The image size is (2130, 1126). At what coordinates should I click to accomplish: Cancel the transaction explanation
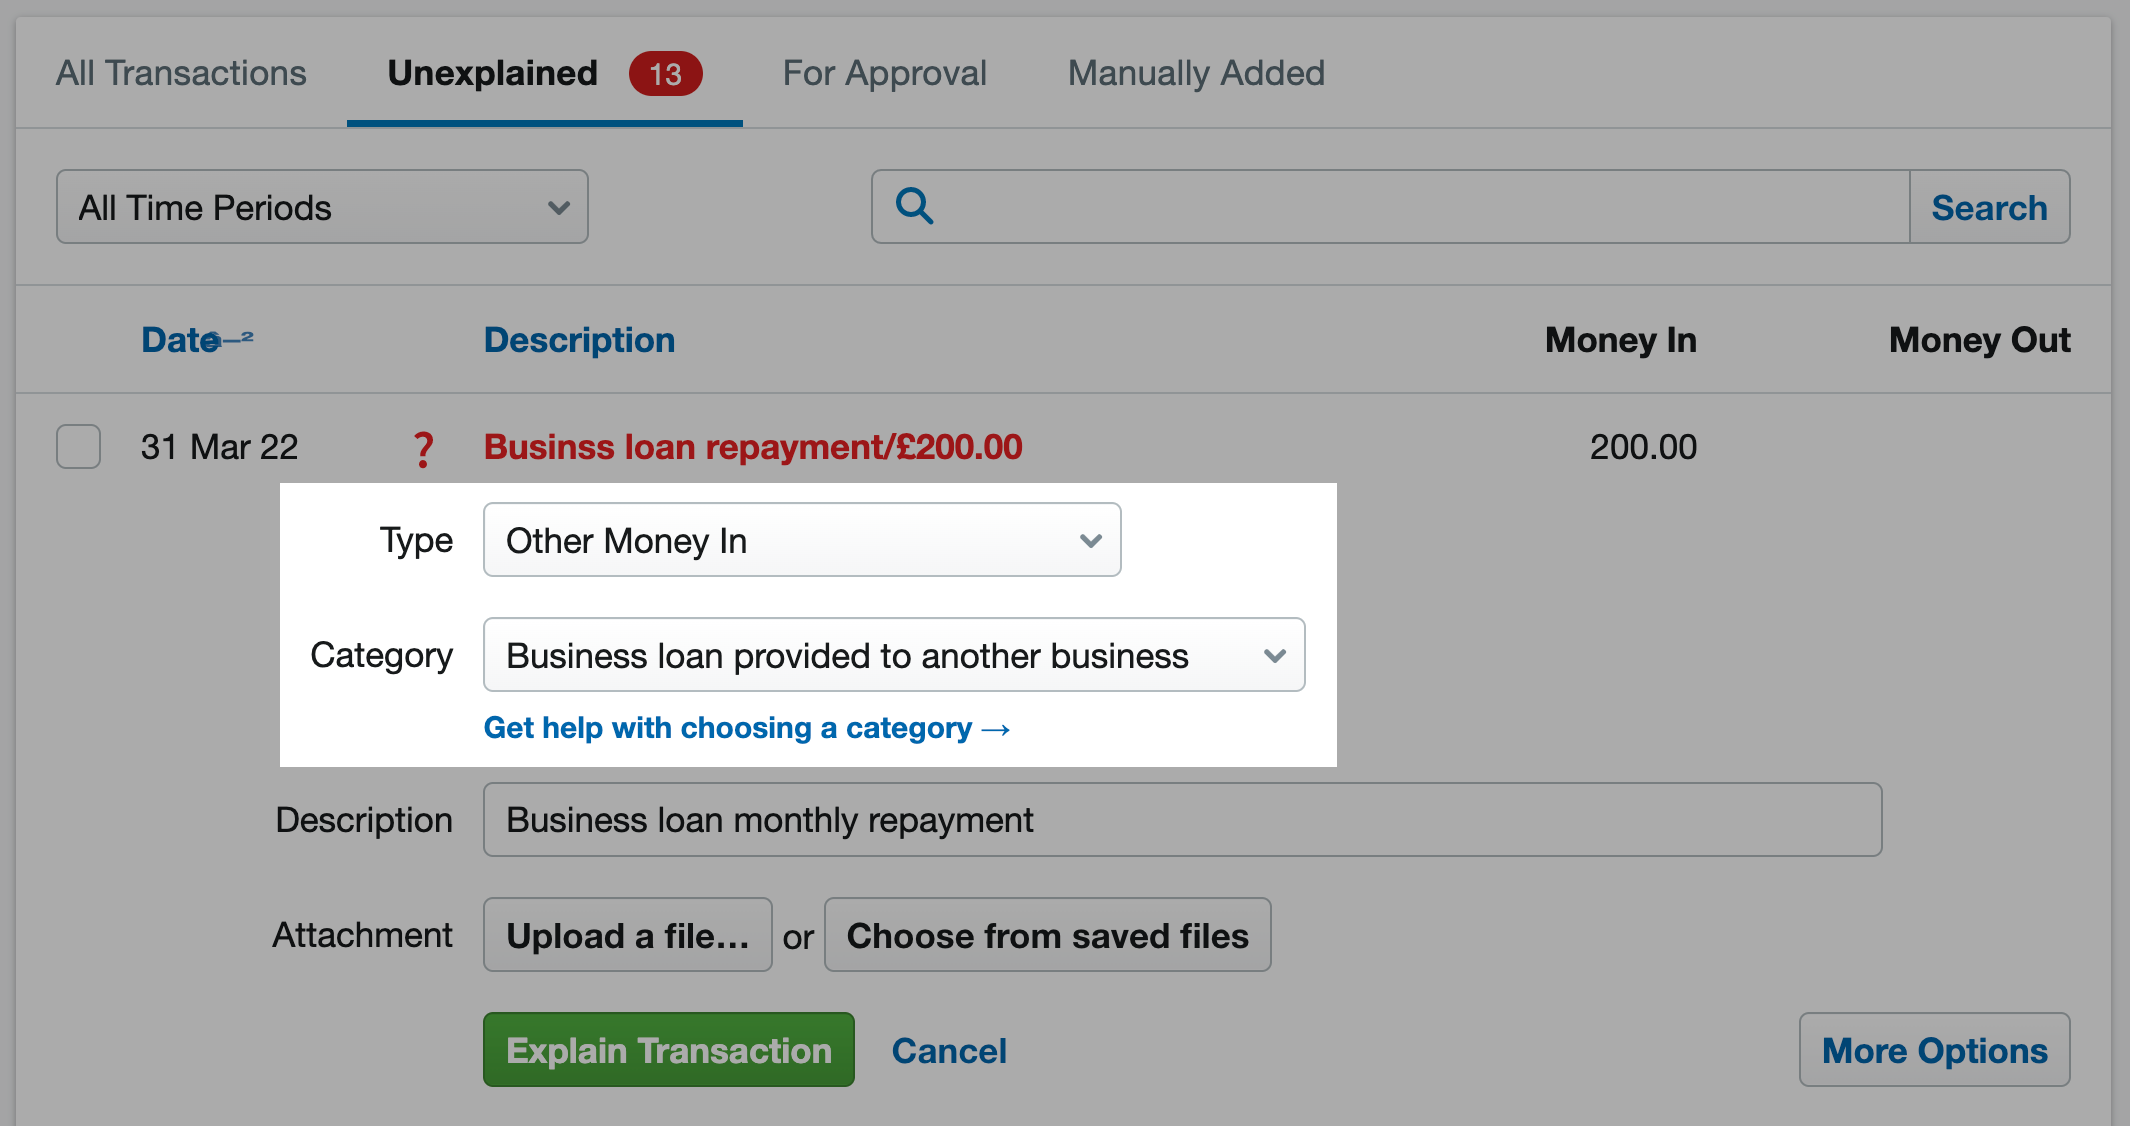949,1051
